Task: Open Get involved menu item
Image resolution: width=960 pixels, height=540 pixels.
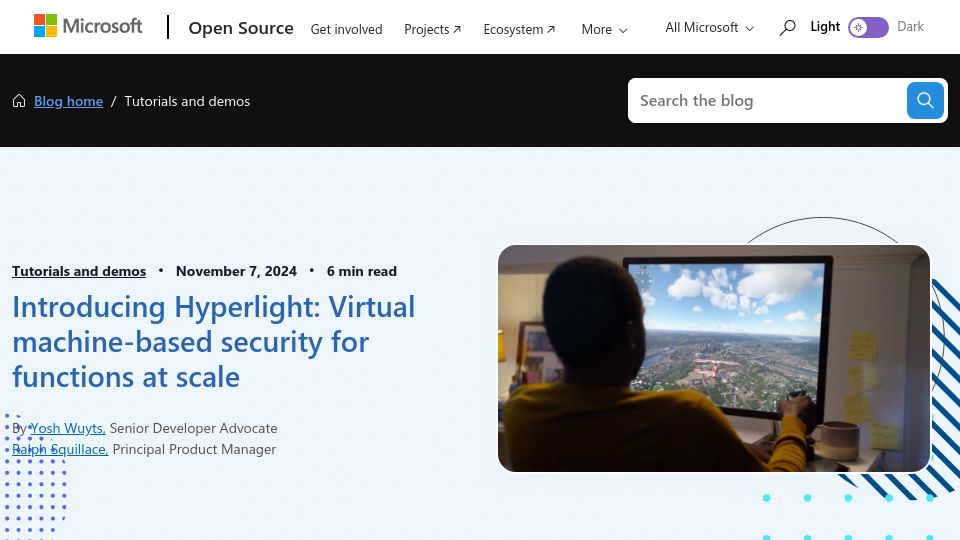Action: click(x=347, y=29)
